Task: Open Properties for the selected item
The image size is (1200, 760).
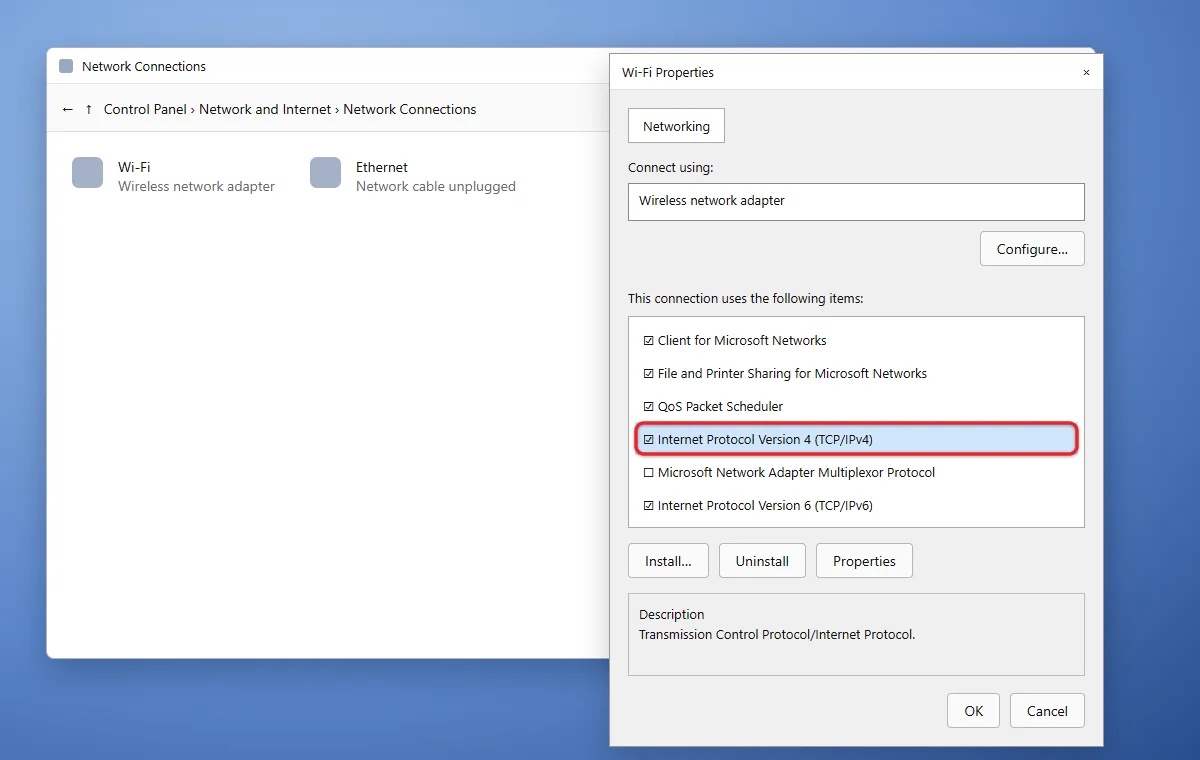Action: click(x=864, y=561)
